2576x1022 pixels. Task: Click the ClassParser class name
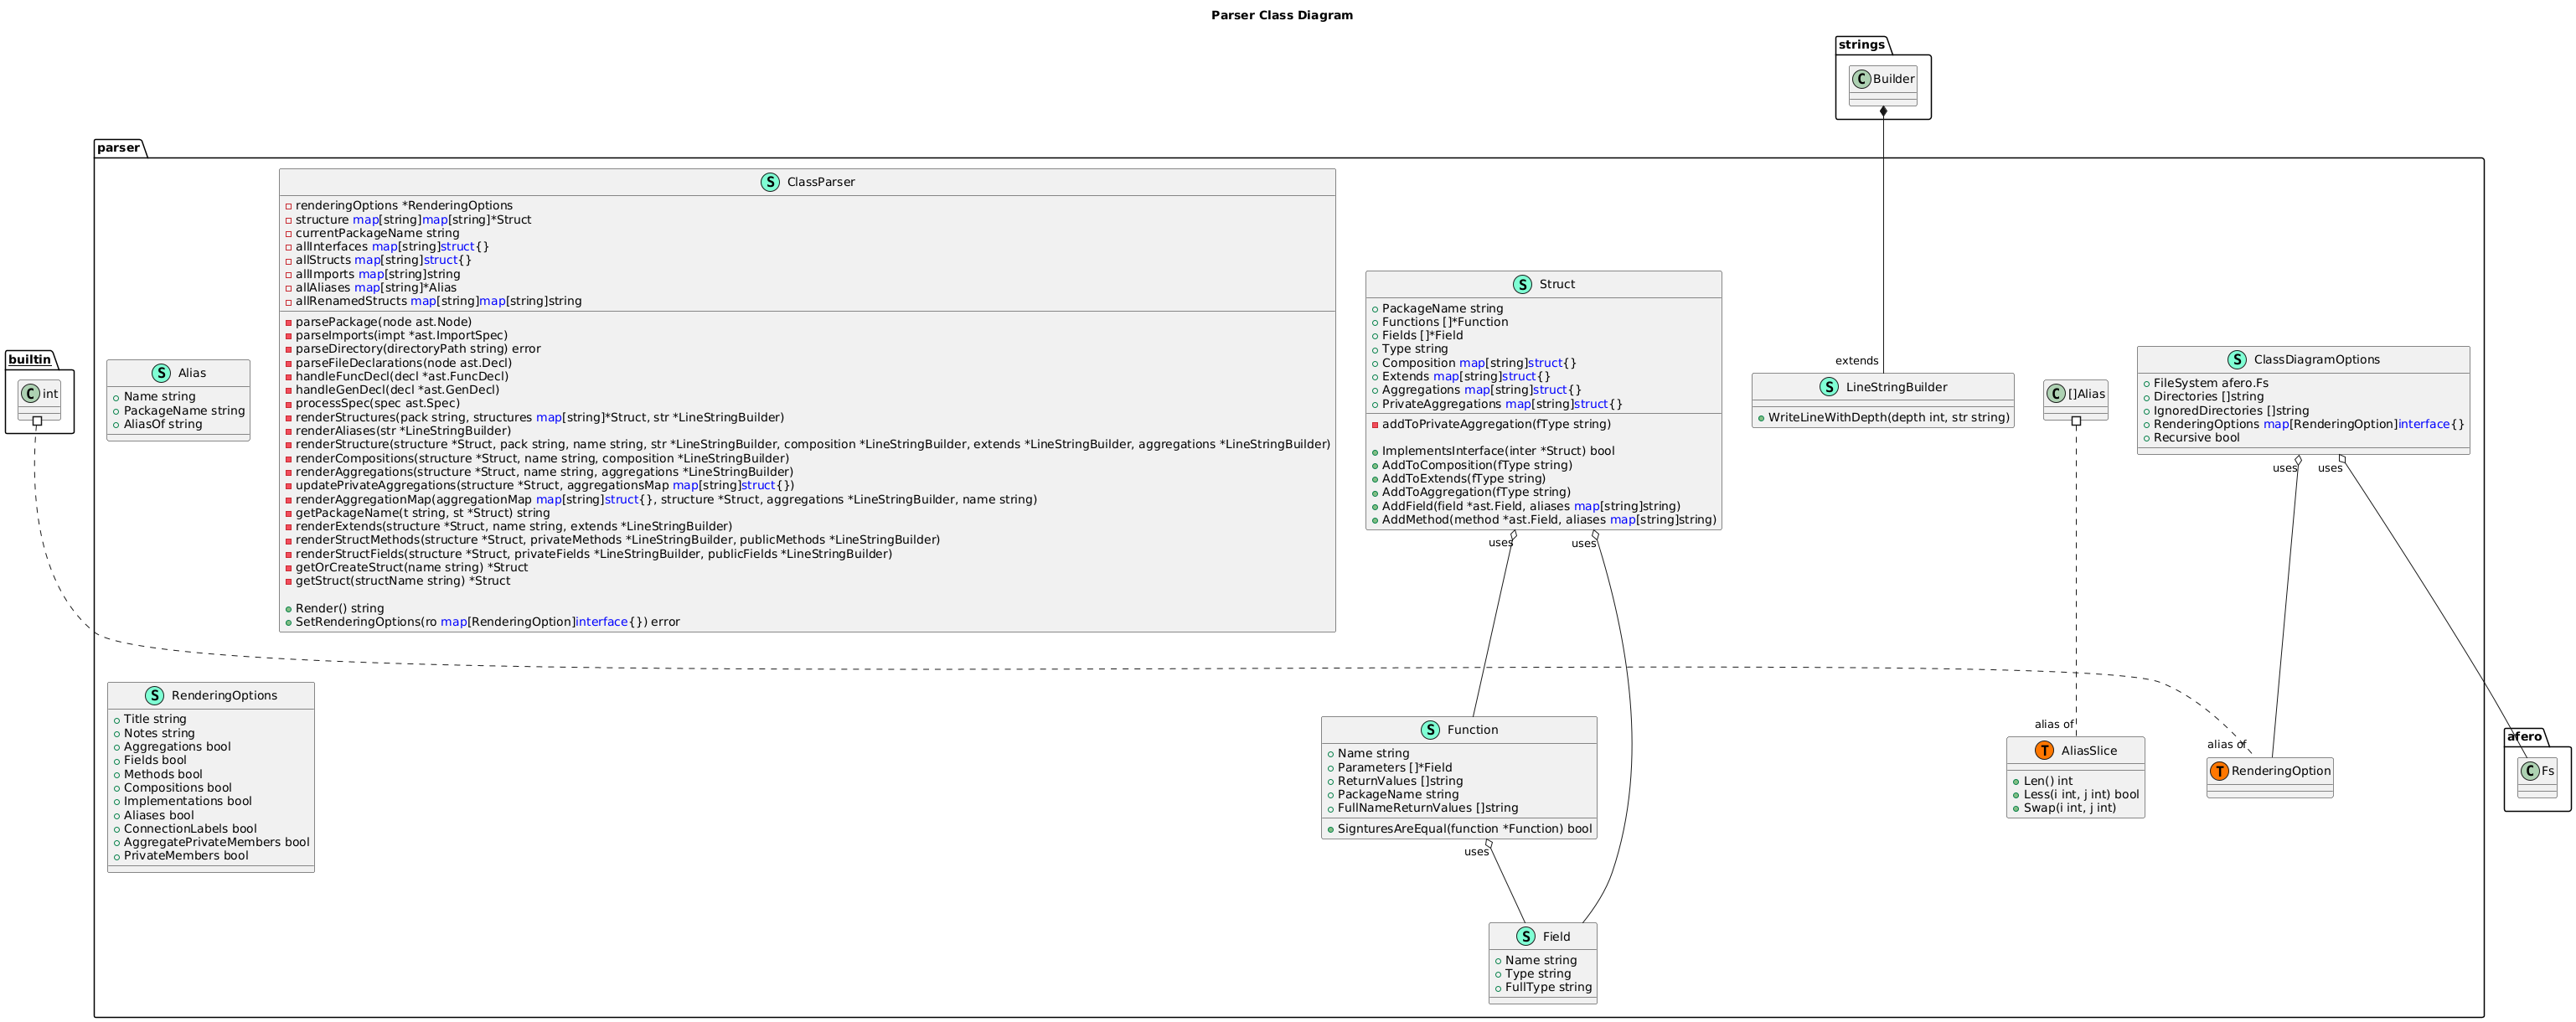tap(820, 182)
